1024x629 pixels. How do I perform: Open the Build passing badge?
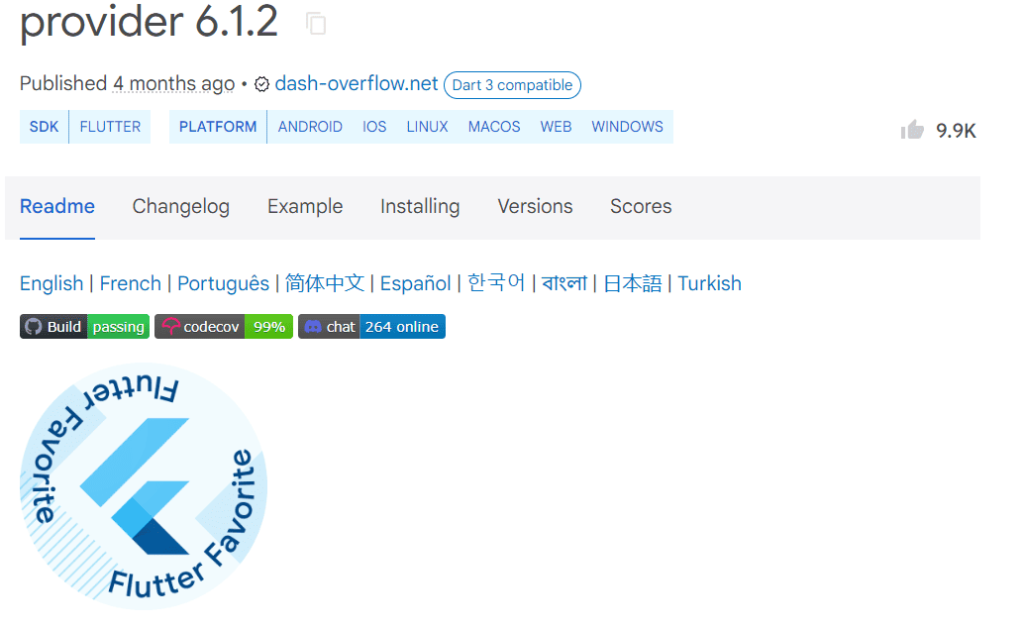(x=84, y=327)
